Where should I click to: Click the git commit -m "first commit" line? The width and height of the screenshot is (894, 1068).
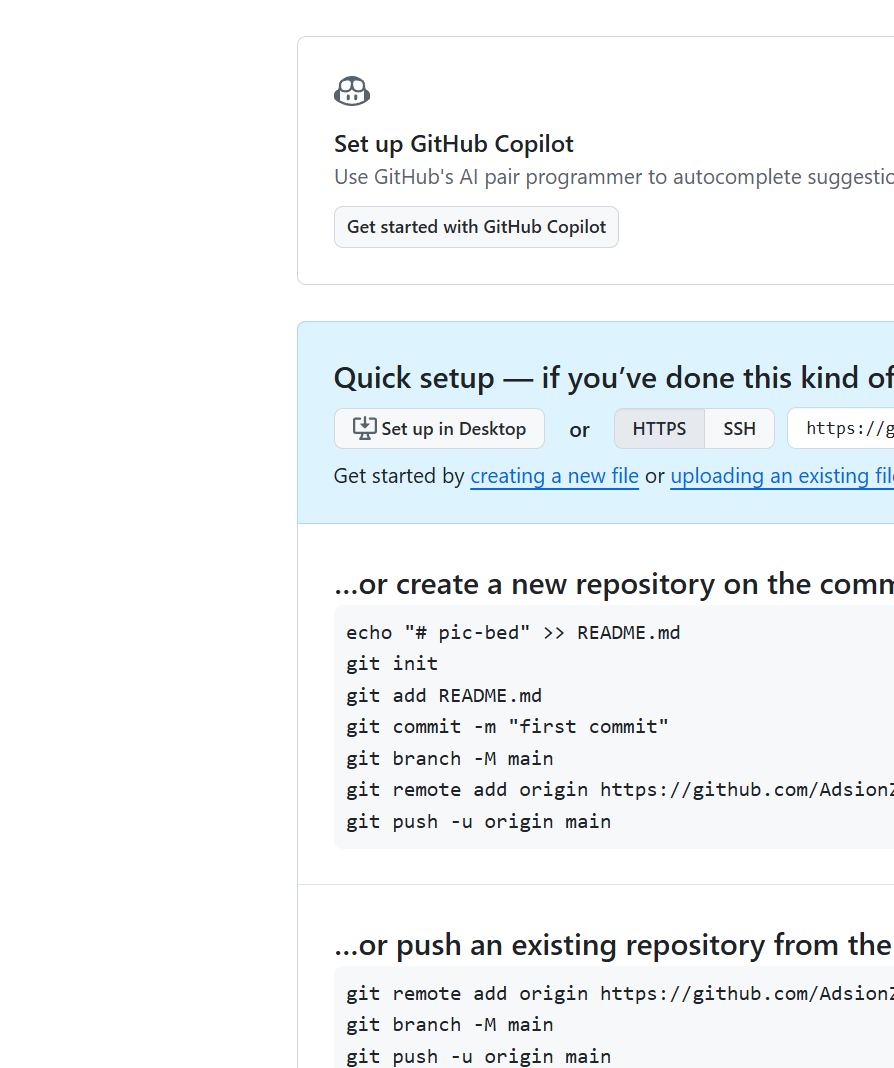pyautogui.click(x=507, y=727)
